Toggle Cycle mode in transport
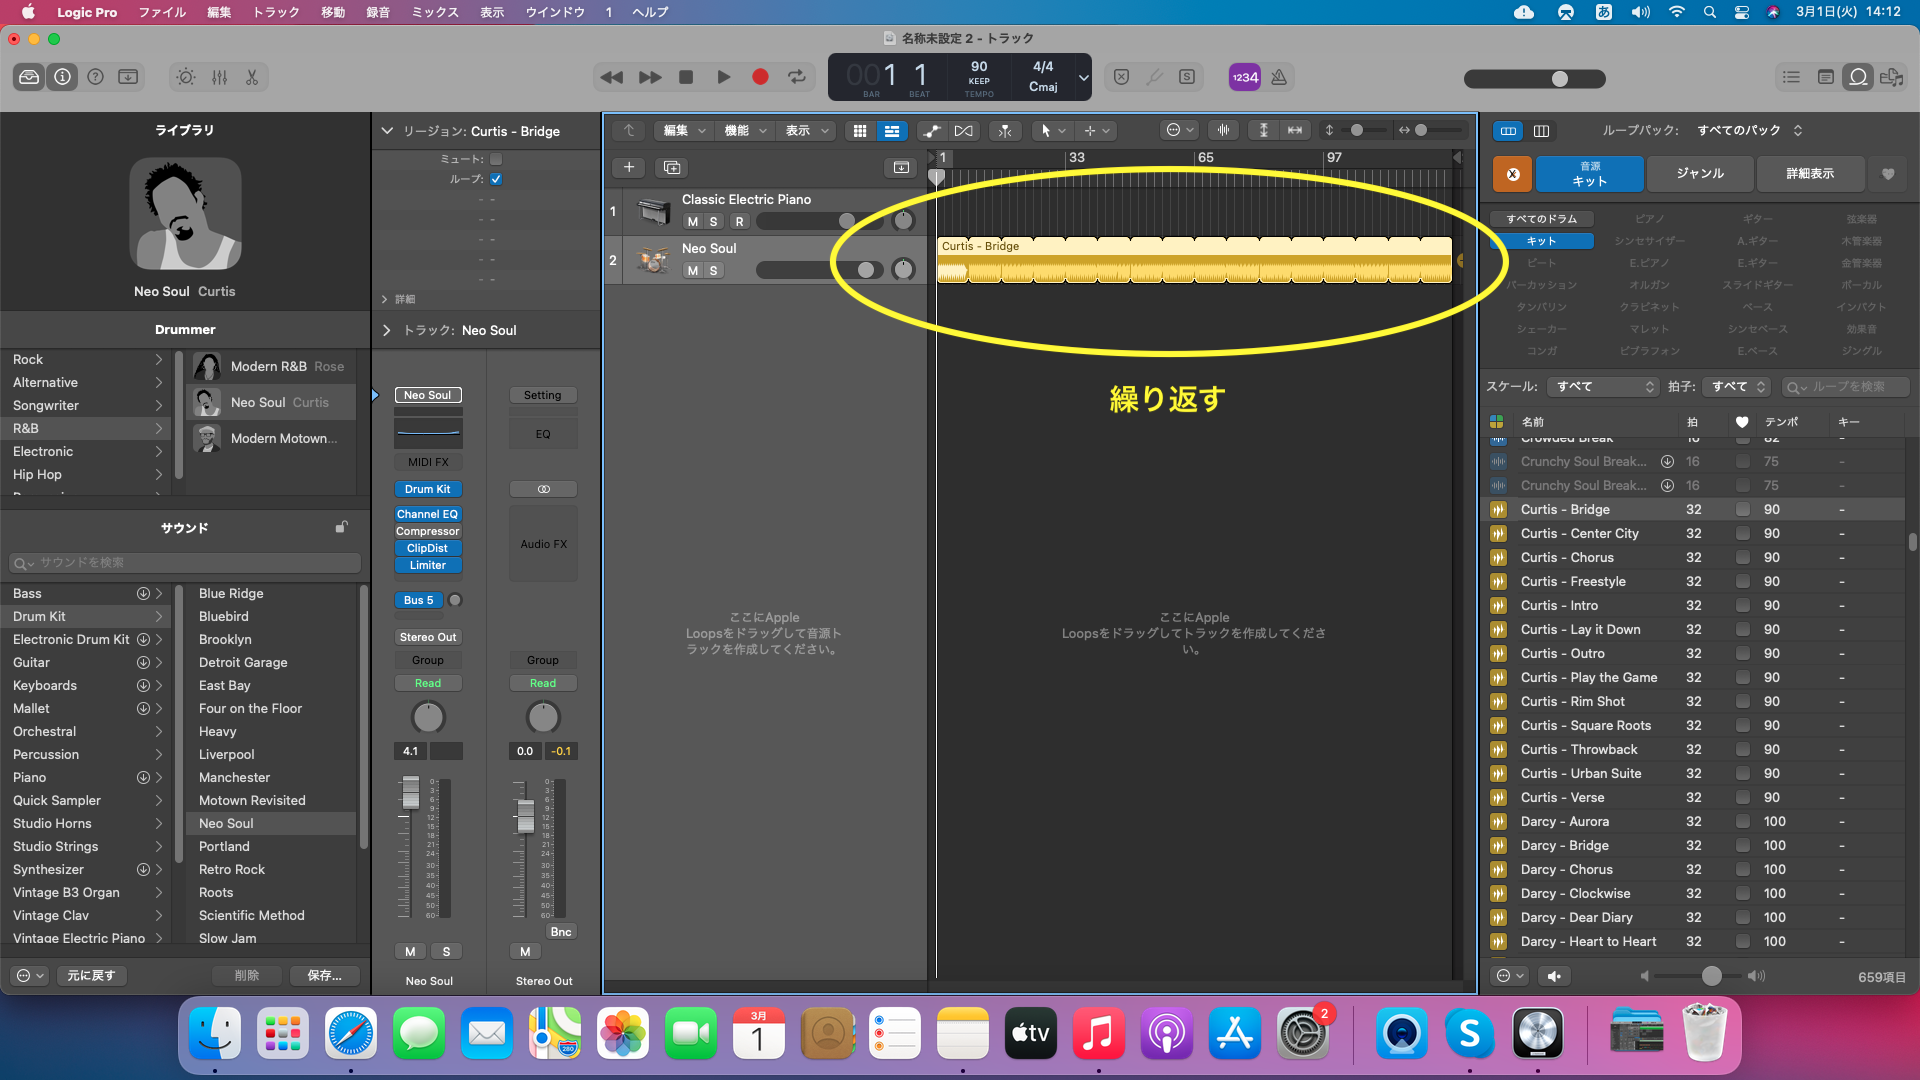This screenshot has height=1080, width=1920. [797, 77]
